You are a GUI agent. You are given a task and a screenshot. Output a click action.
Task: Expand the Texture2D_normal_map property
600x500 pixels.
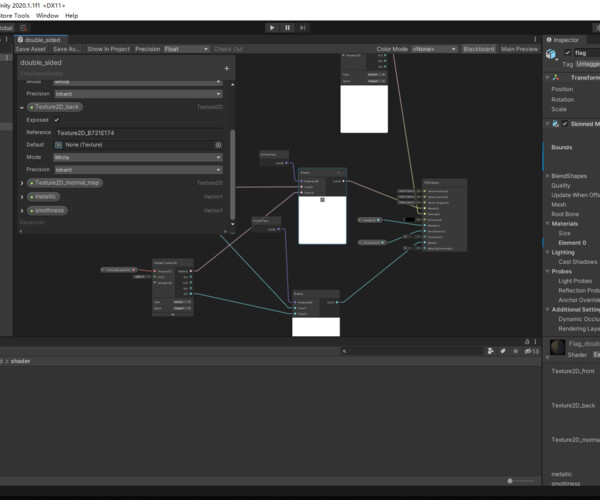click(22, 183)
